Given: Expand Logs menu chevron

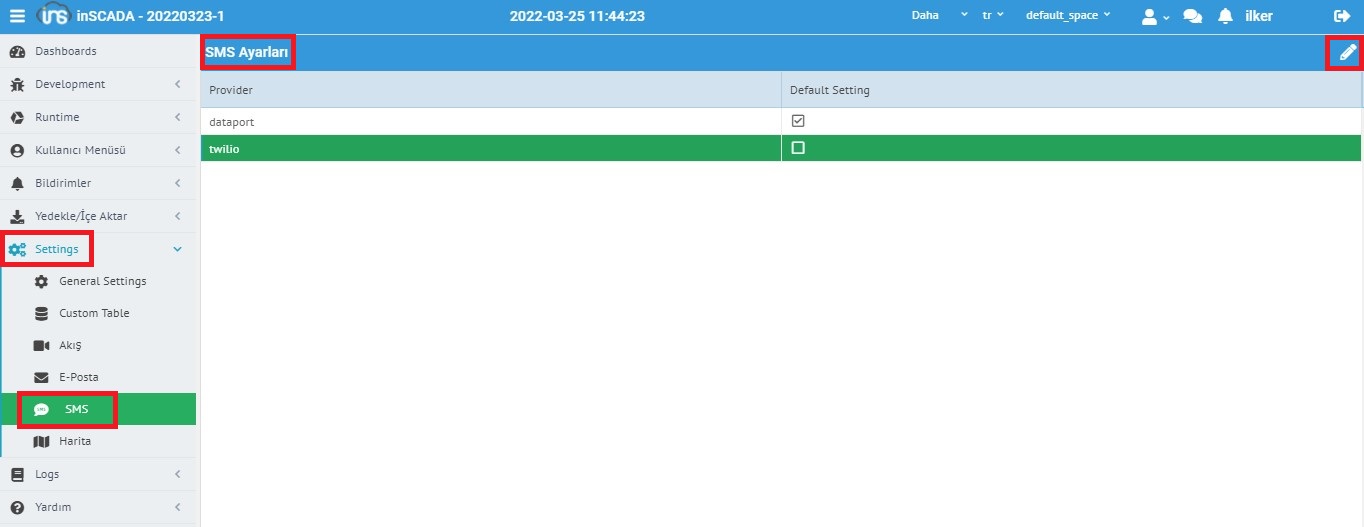Looking at the screenshot, I should [x=178, y=474].
